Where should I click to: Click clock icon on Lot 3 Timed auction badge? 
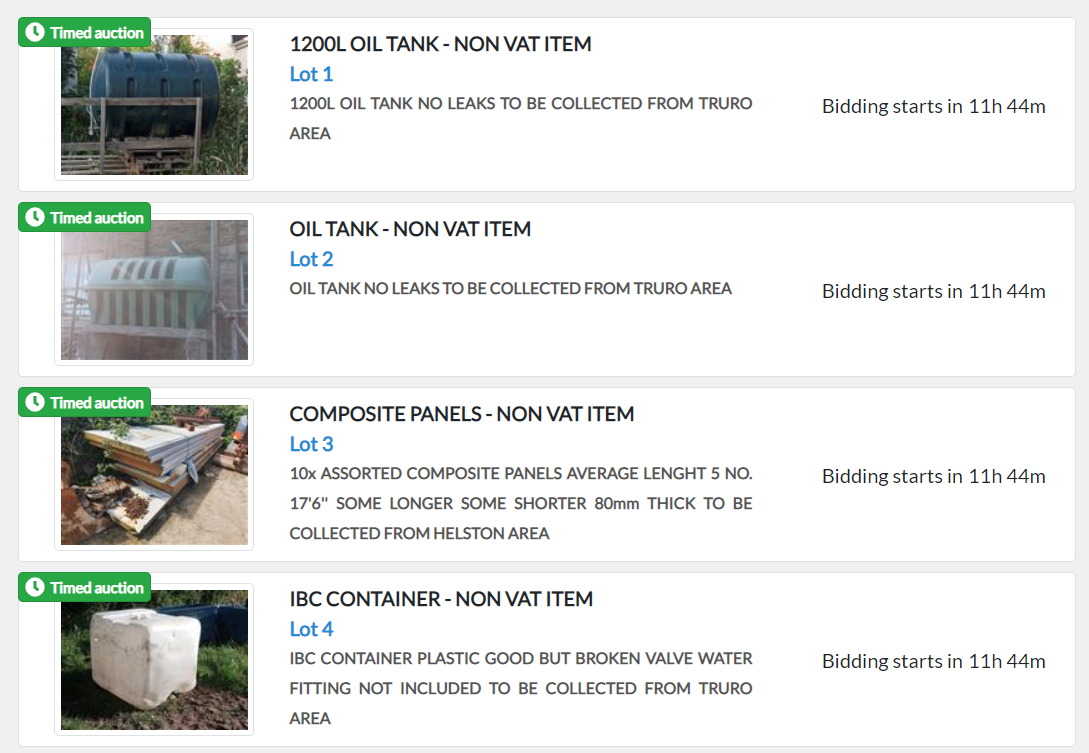pyautogui.click(x=35, y=402)
